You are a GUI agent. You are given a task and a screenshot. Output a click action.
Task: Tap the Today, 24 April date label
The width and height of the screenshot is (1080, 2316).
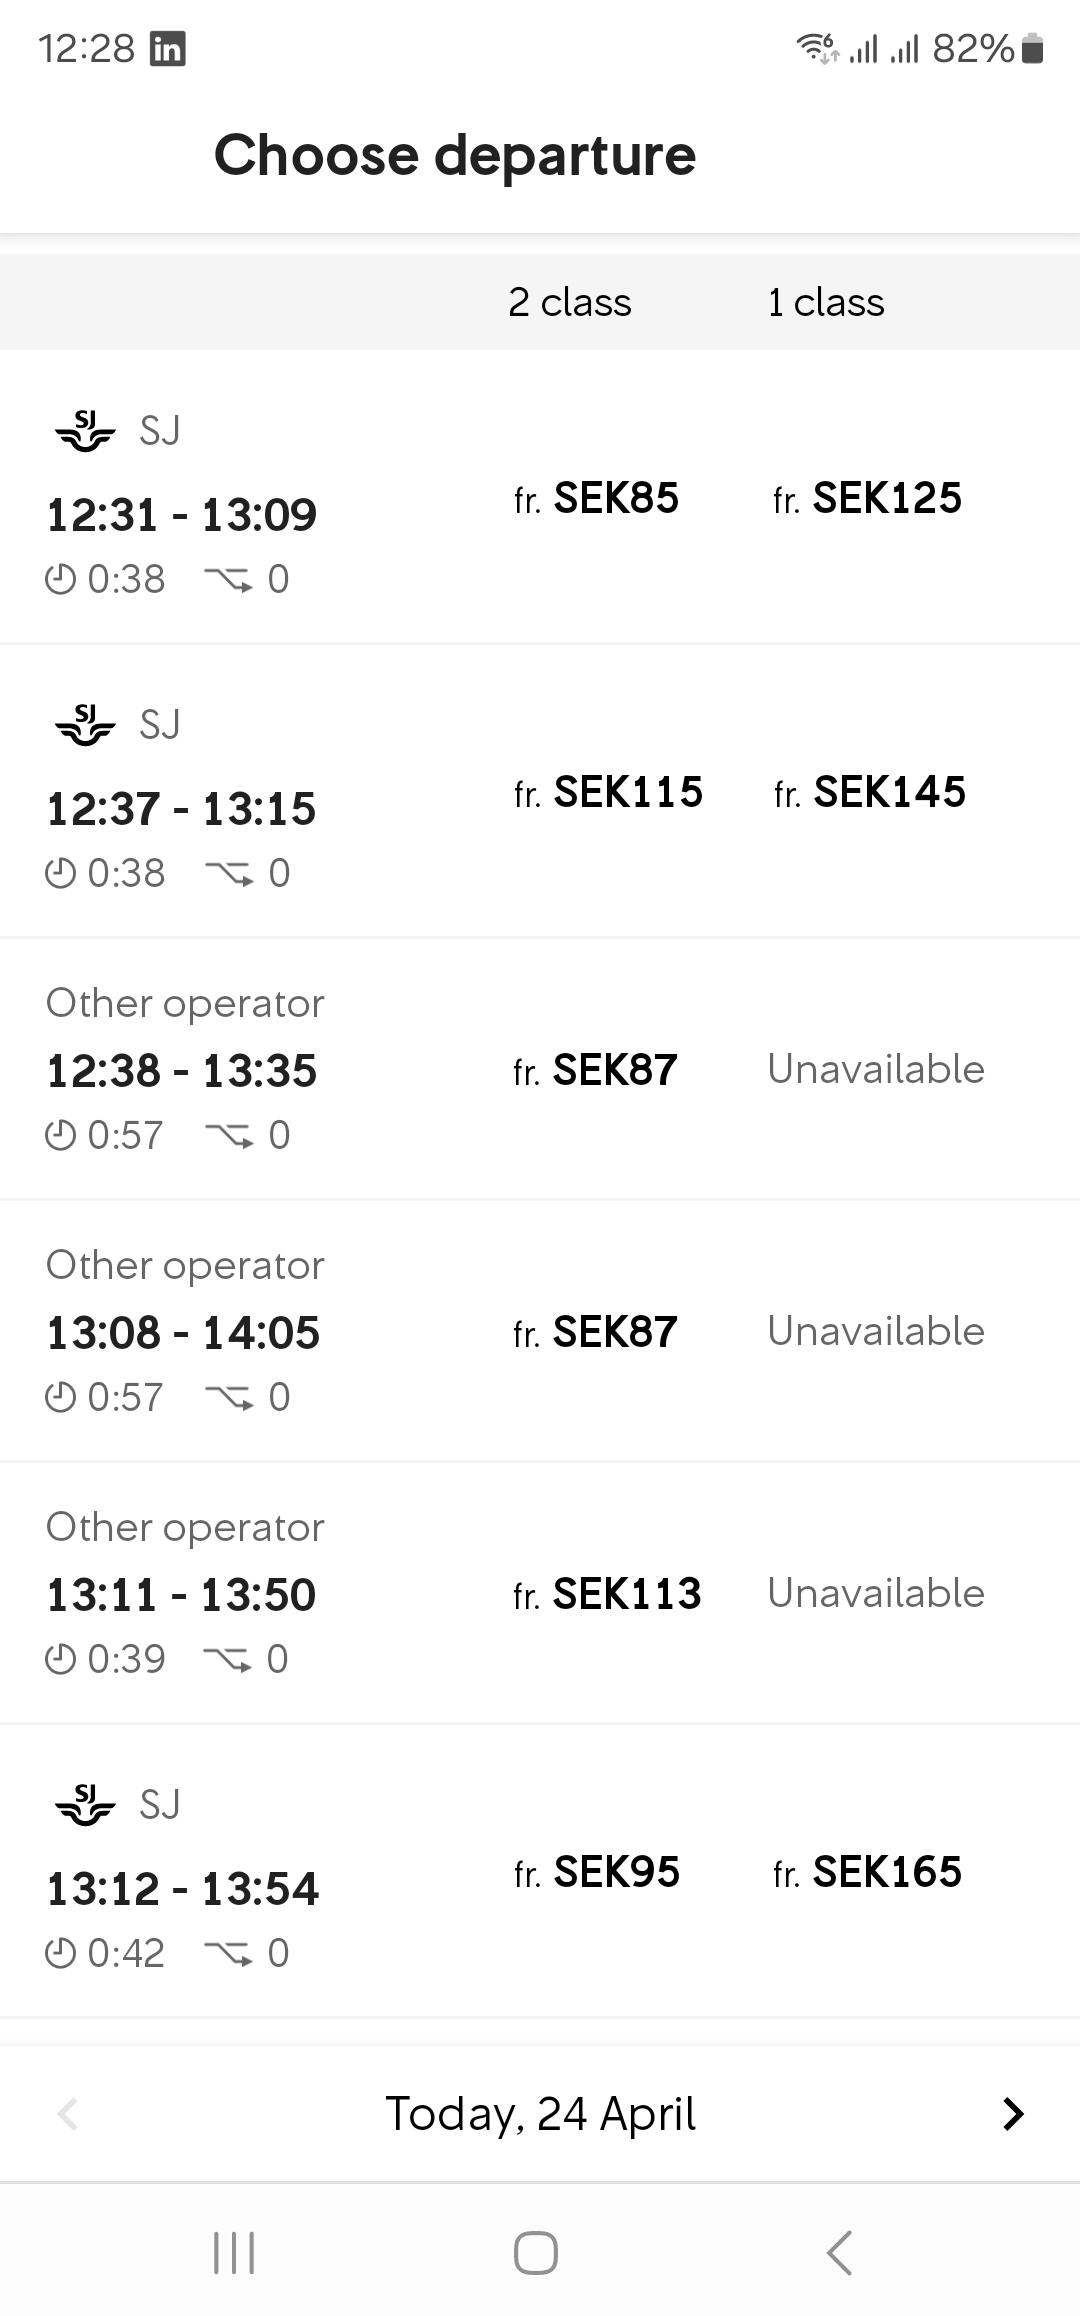[540, 2113]
